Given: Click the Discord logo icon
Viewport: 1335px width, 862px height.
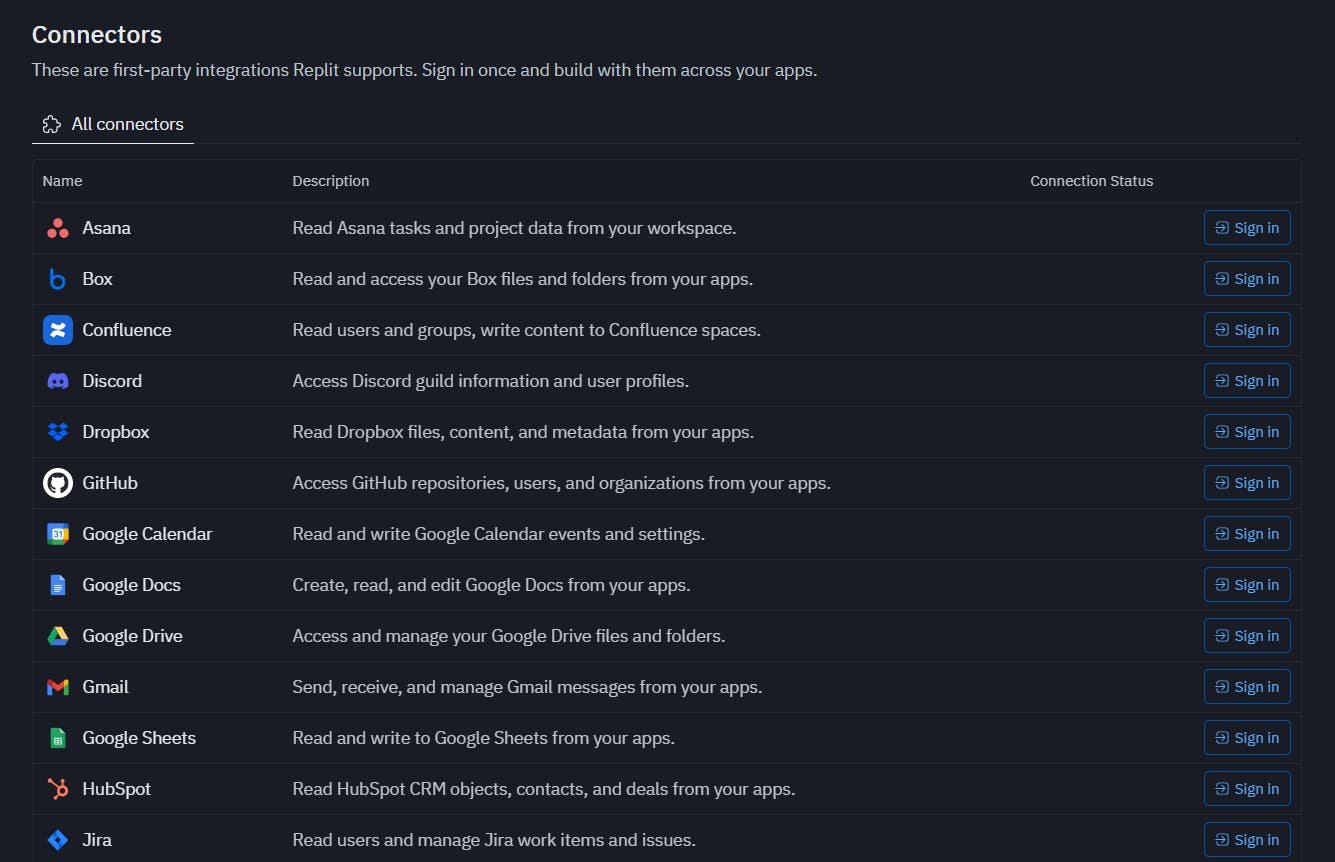Looking at the screenshot, I should (x=58, y=381).
